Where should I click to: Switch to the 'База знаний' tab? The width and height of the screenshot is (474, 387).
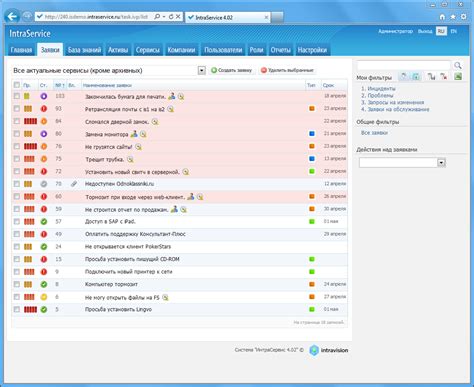pos(84,50)
